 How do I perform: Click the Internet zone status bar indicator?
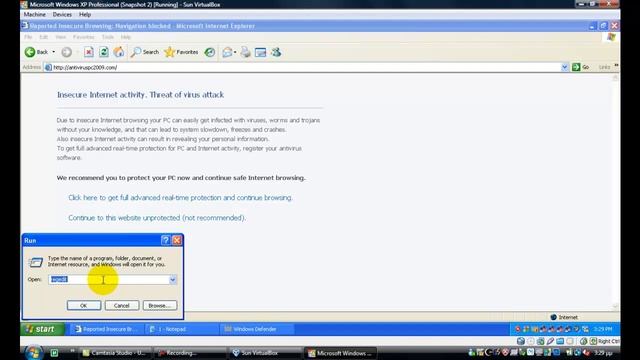(x=564, y=317)
